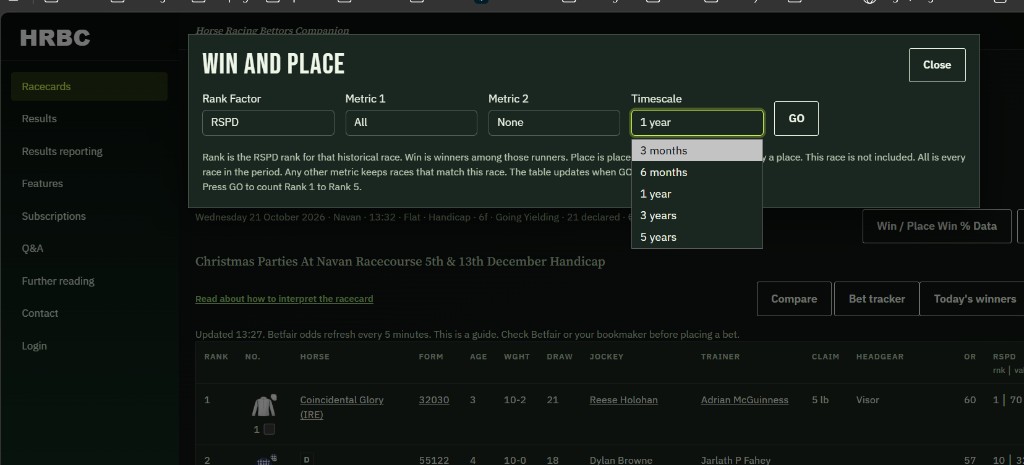
Task: Select the 3 months timescale option
Action: (697, 150)
